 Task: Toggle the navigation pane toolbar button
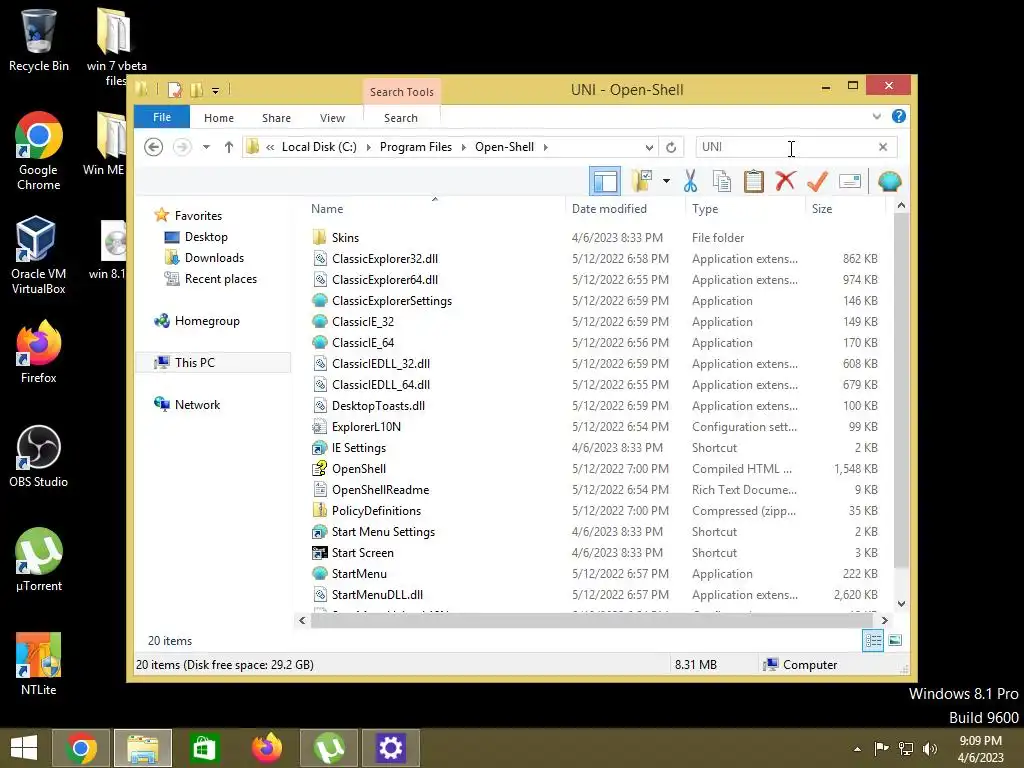(x=605, y=181)
